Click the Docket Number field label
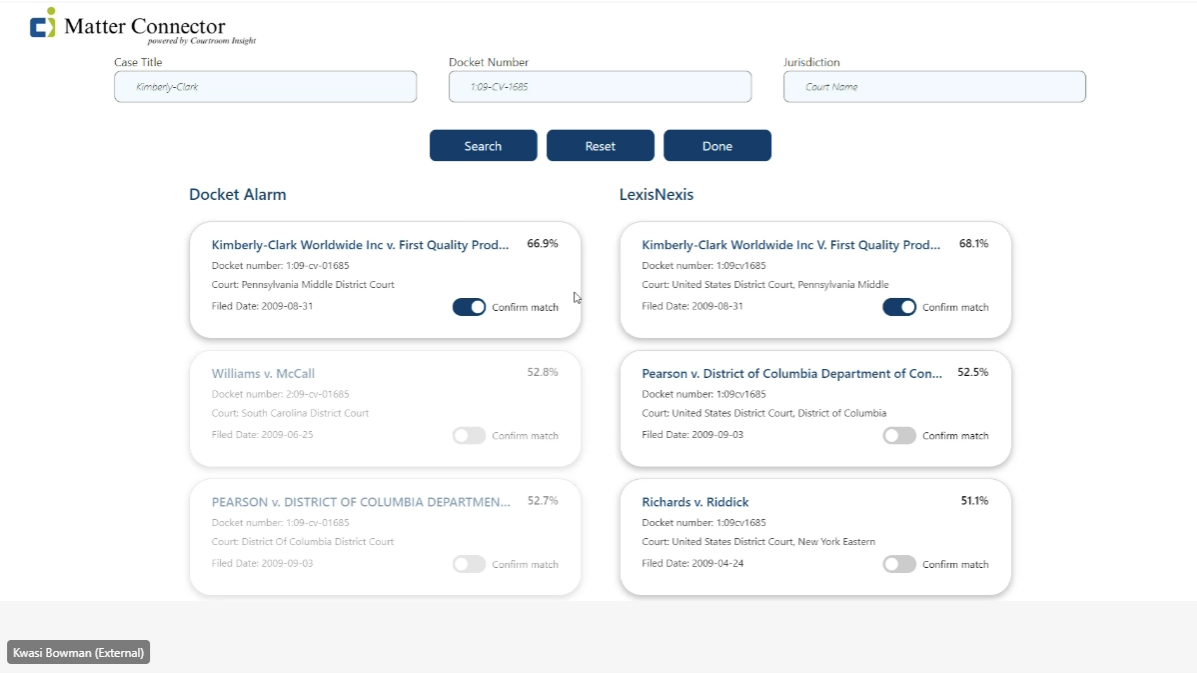This screenshot has width=1197, height=673. (489, 62)
